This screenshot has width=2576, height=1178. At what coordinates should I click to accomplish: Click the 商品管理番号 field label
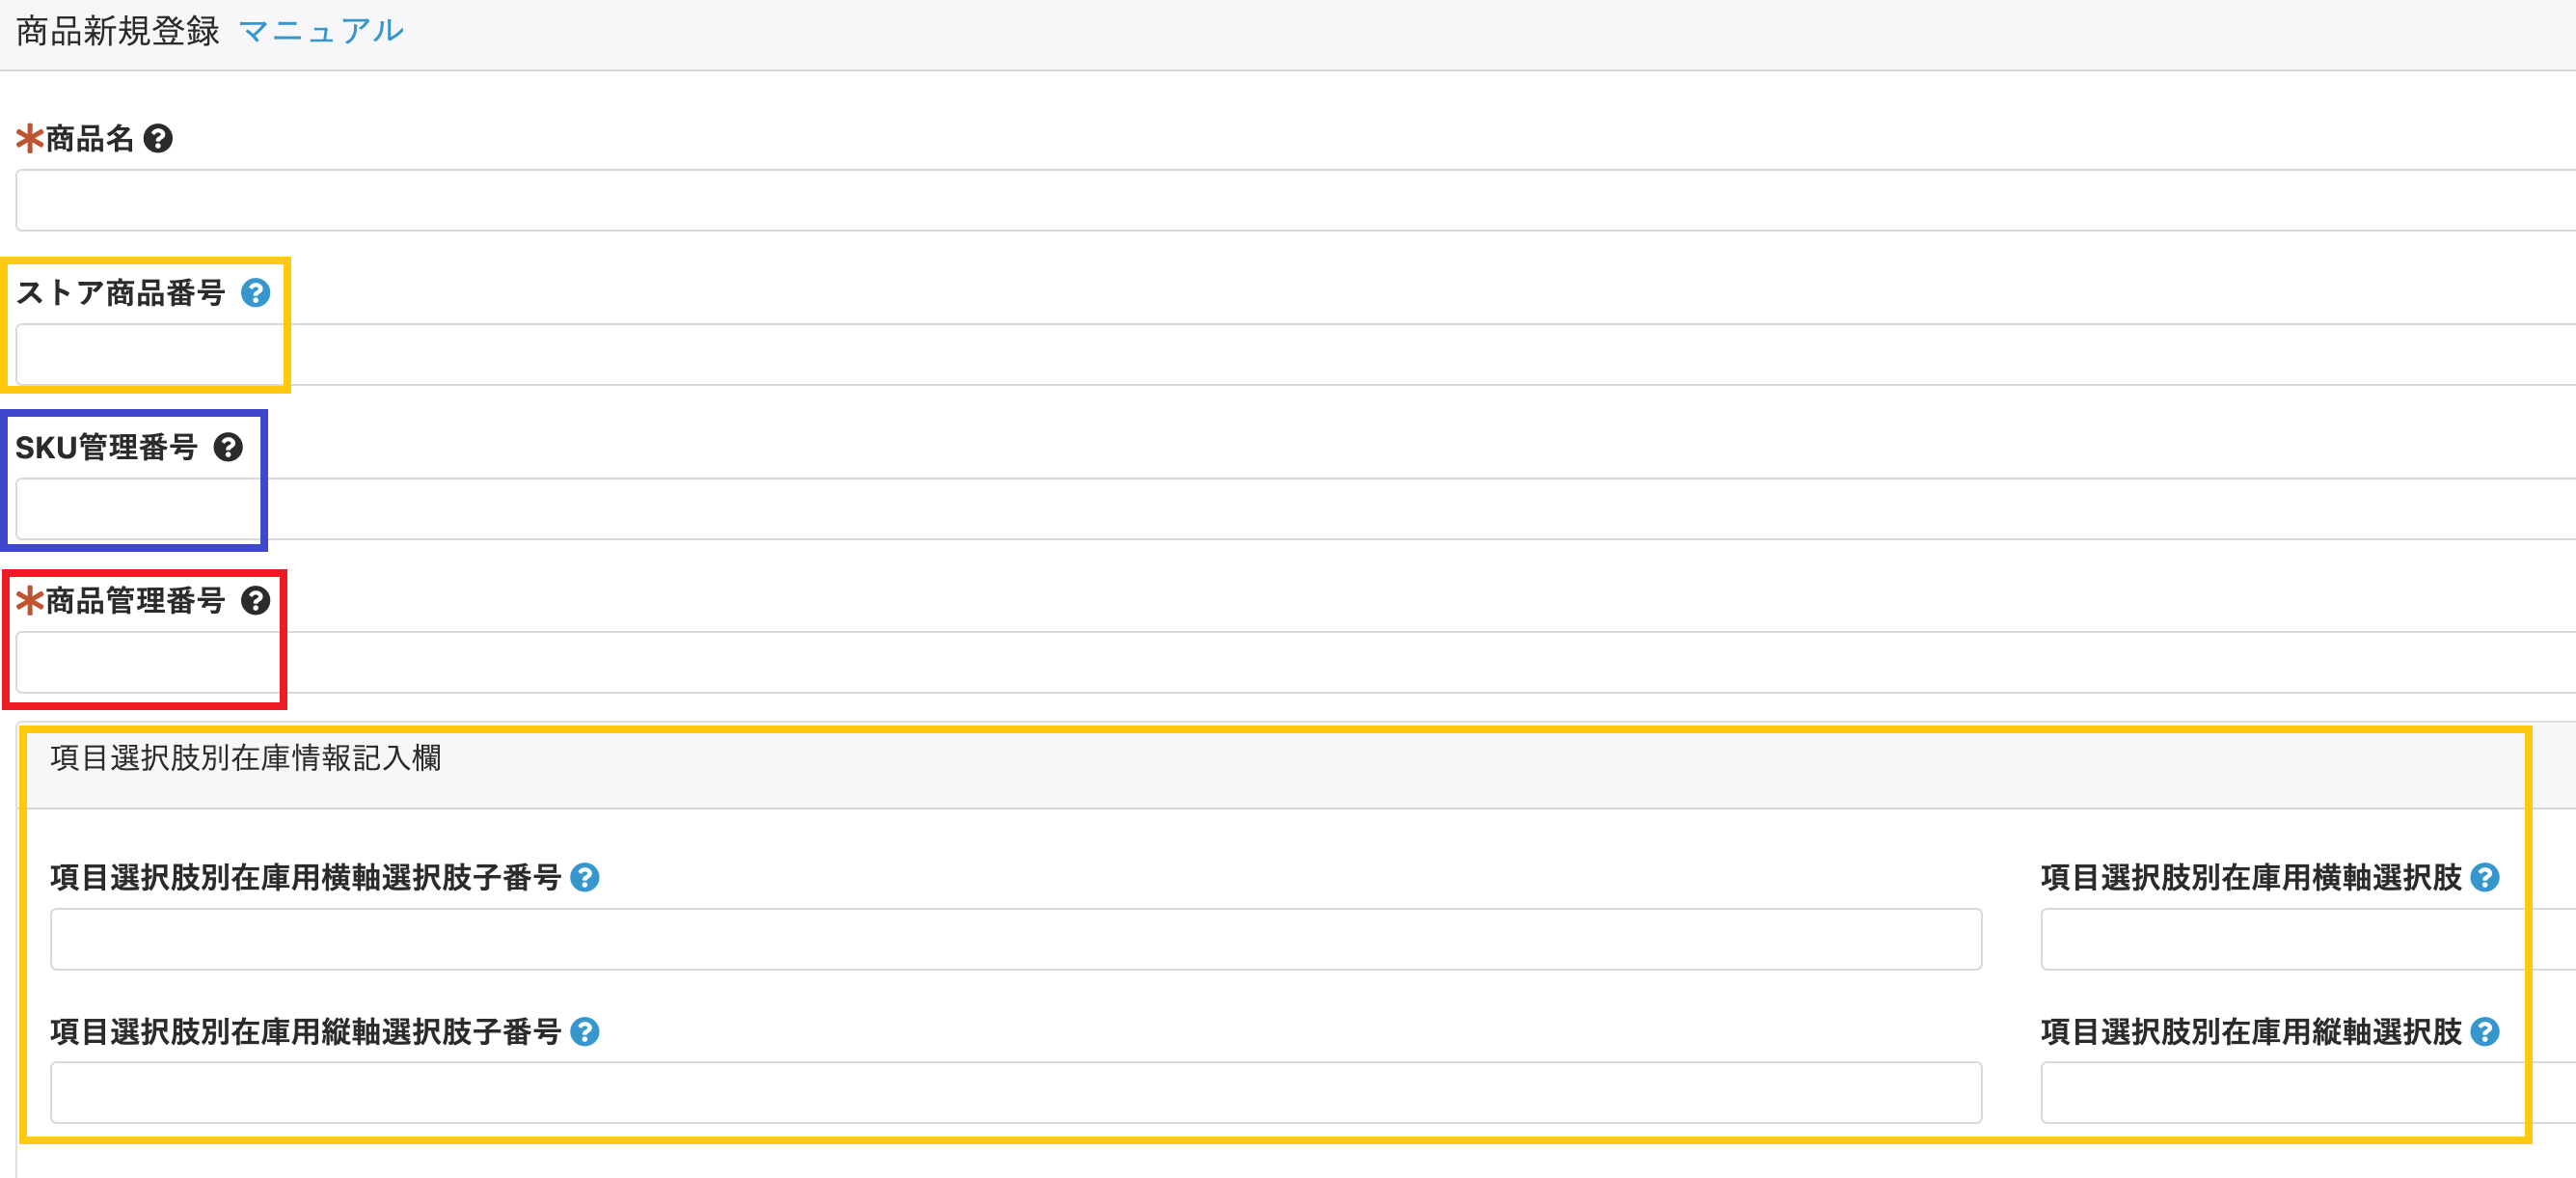(135, 601)
